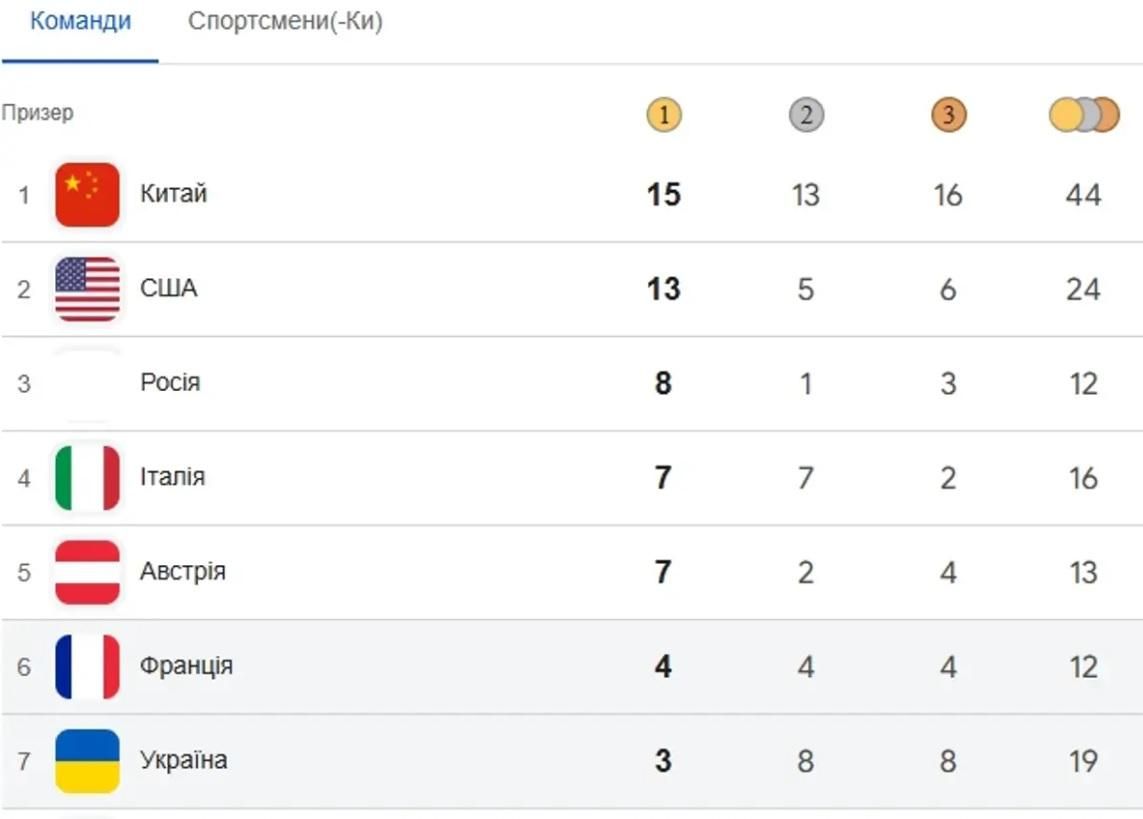Click the USA flag icon
1143x819 pixels.
tap(87, 289)
